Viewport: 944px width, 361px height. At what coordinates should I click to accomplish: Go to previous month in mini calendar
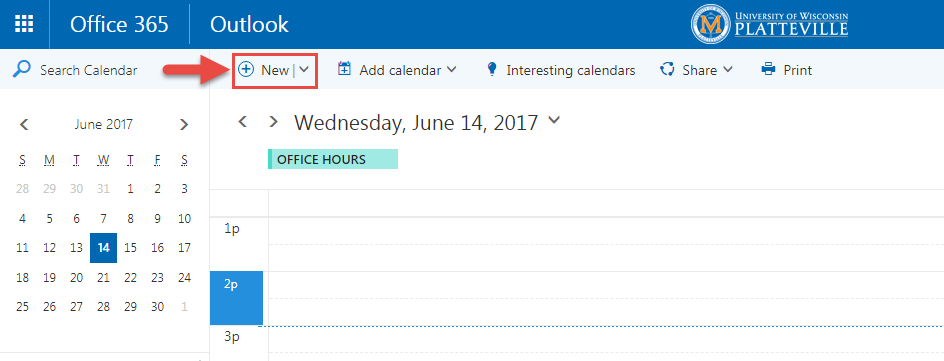coord(24,125)
